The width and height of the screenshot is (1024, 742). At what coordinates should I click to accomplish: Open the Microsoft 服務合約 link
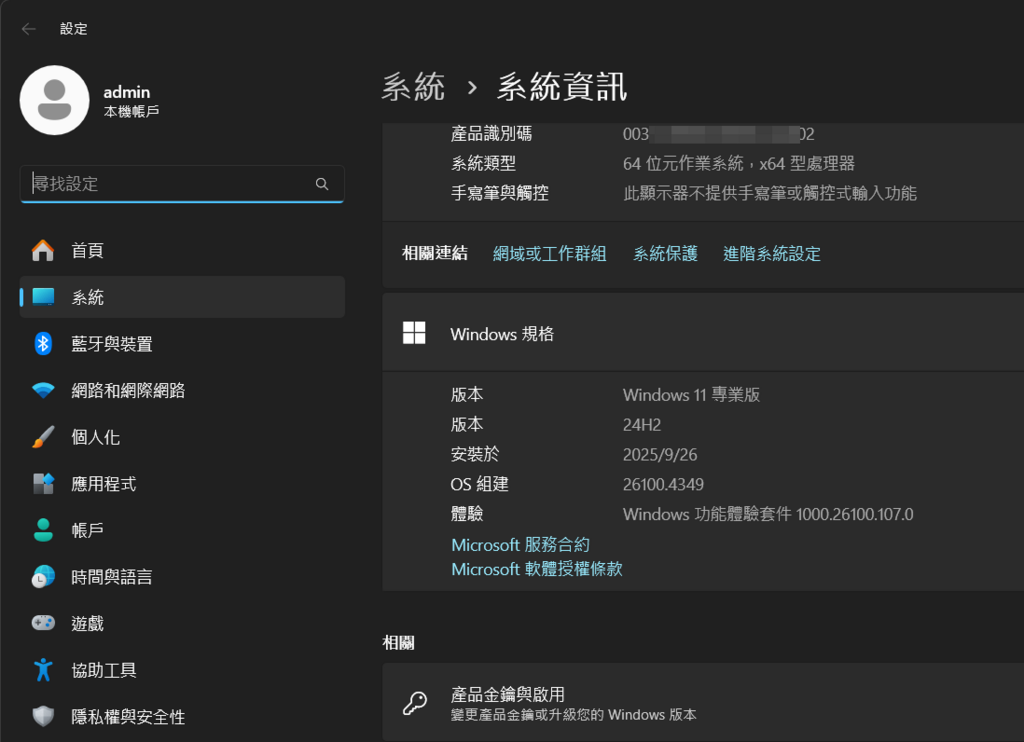[520, 545]
